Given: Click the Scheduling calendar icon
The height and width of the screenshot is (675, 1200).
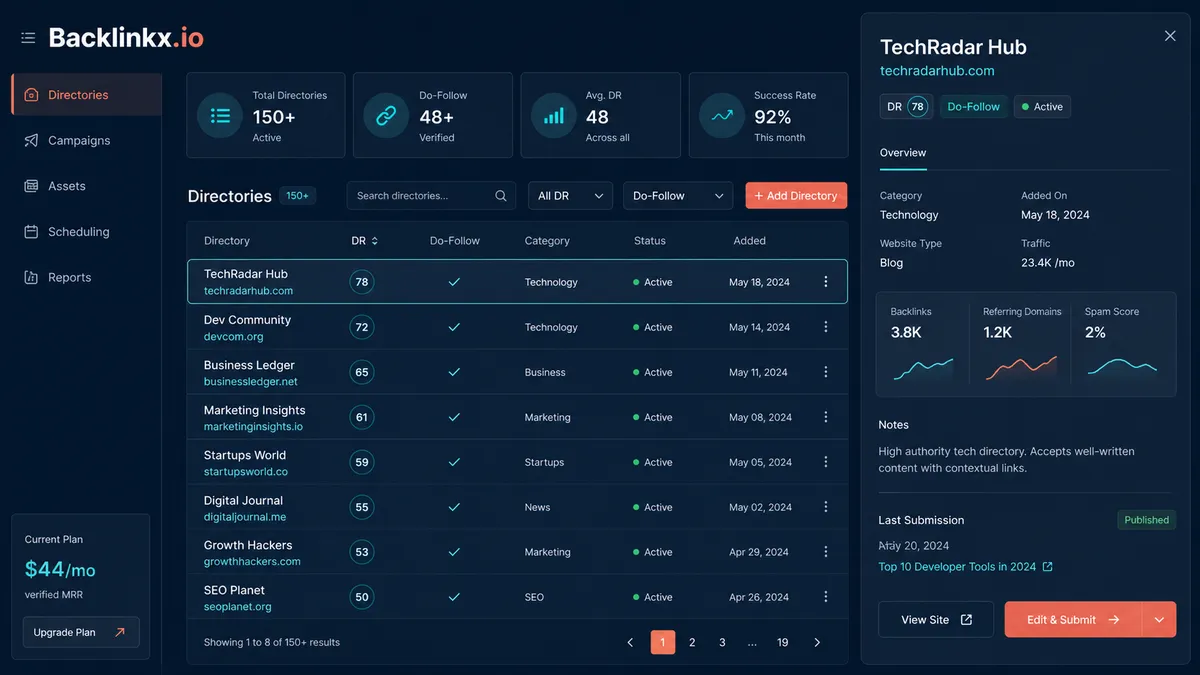Looking at the screenshot, I should (x=31, y=232).
